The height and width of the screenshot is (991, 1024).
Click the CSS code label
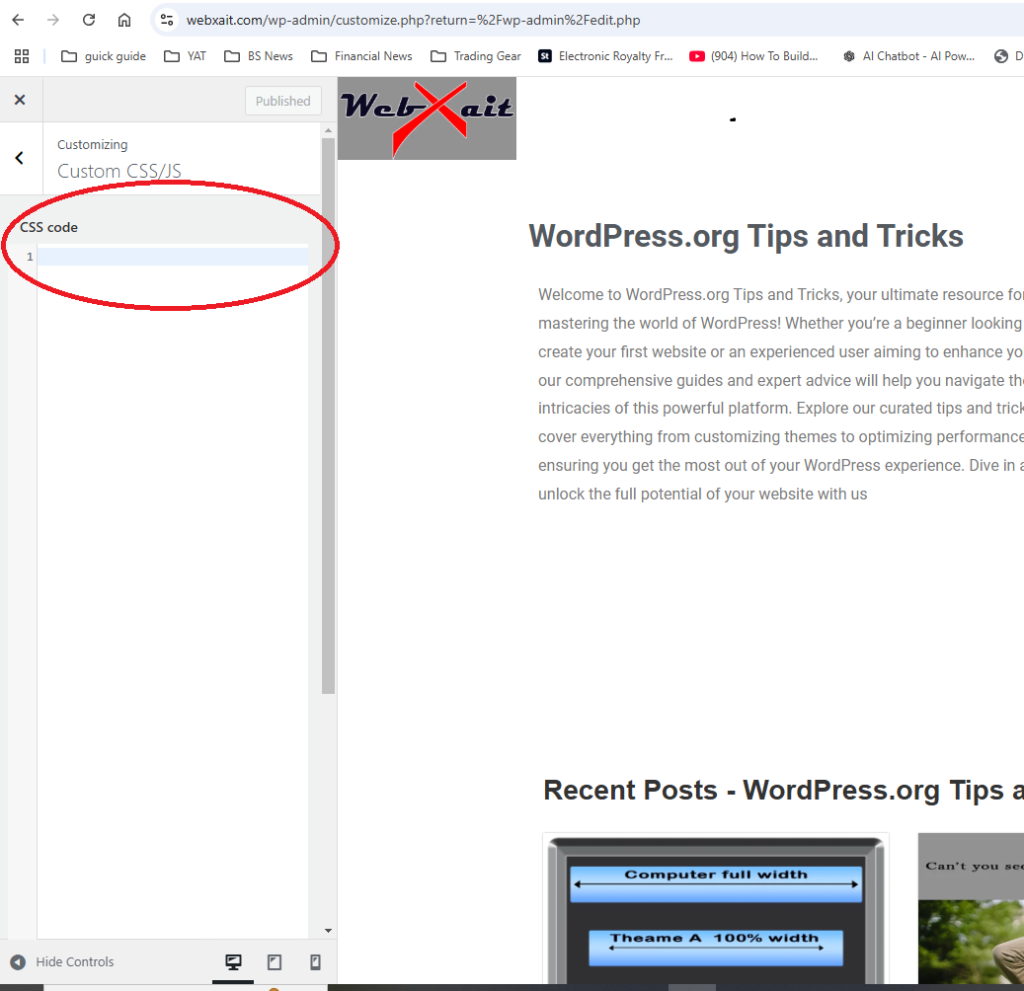click(49, 227)
